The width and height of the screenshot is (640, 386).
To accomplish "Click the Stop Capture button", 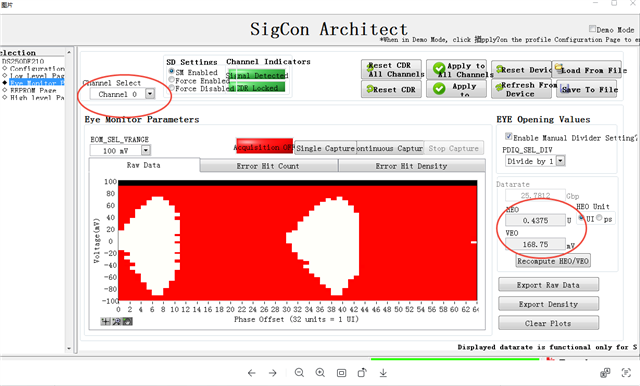I will (453, 148).
